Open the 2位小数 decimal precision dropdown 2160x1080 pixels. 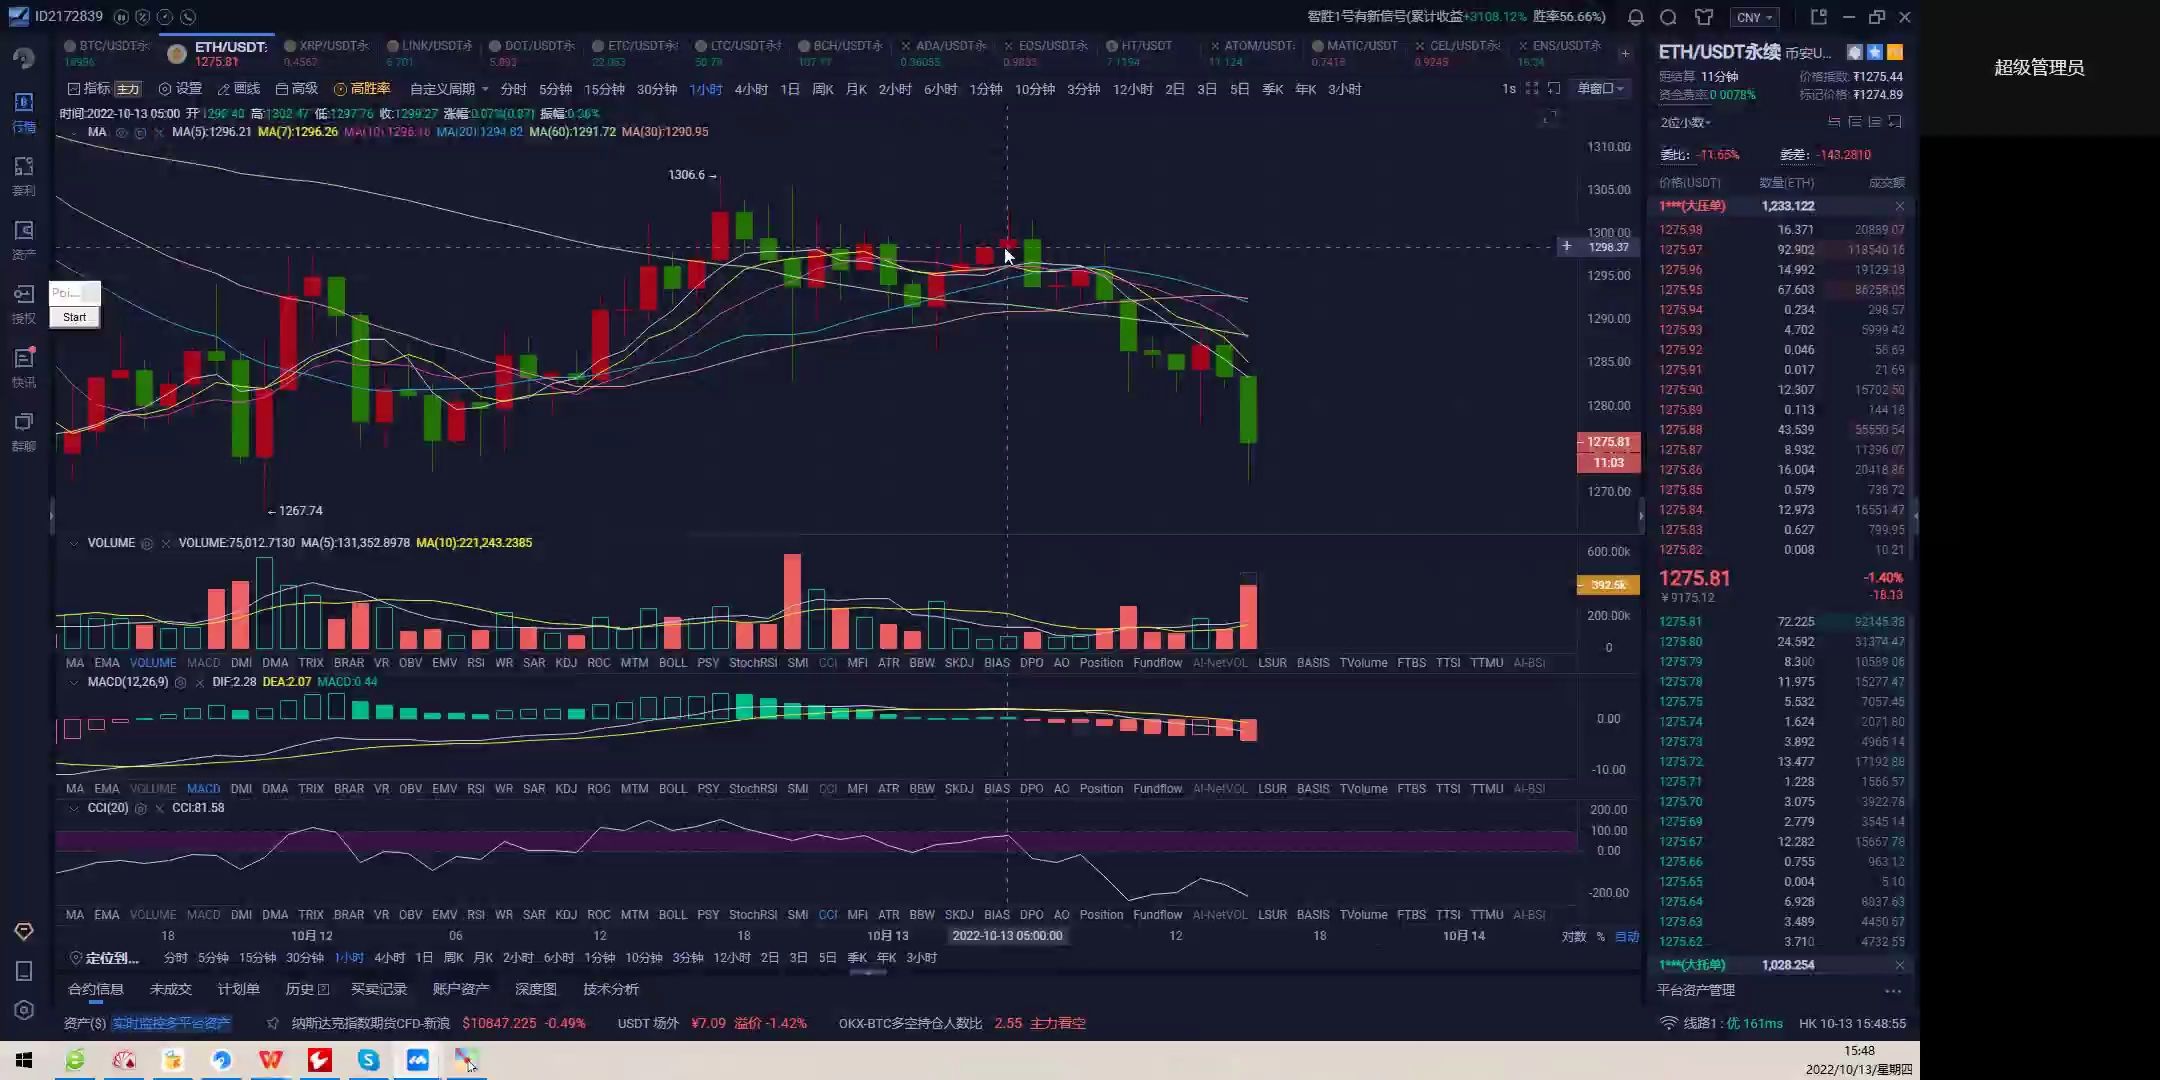pos(1686,122)
